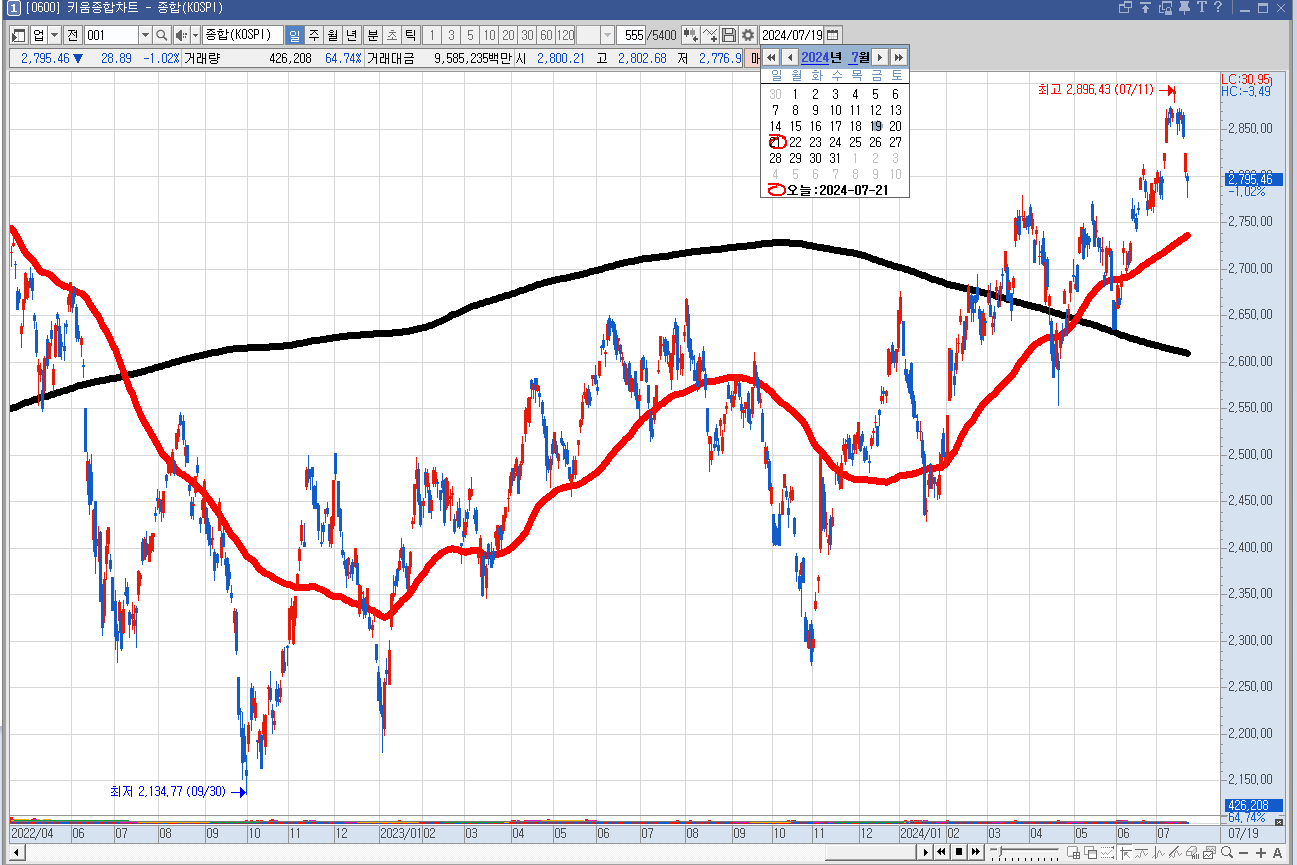Click the zoom magnifier in bottom toolbar
The image size is (1297, 865).
[x=1227, y=853]
